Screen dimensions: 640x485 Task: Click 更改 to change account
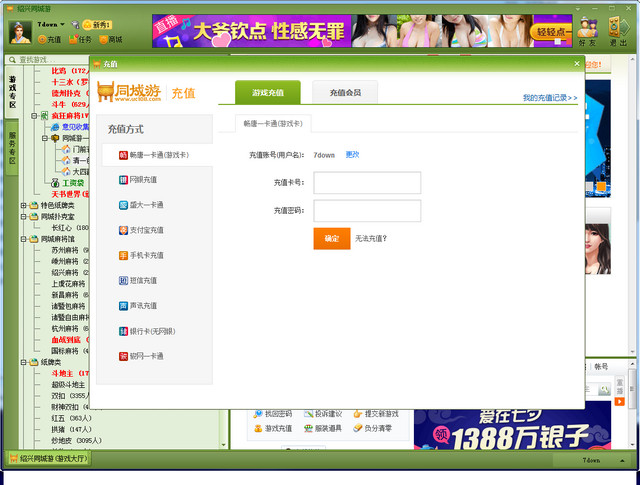pos(352,155)
